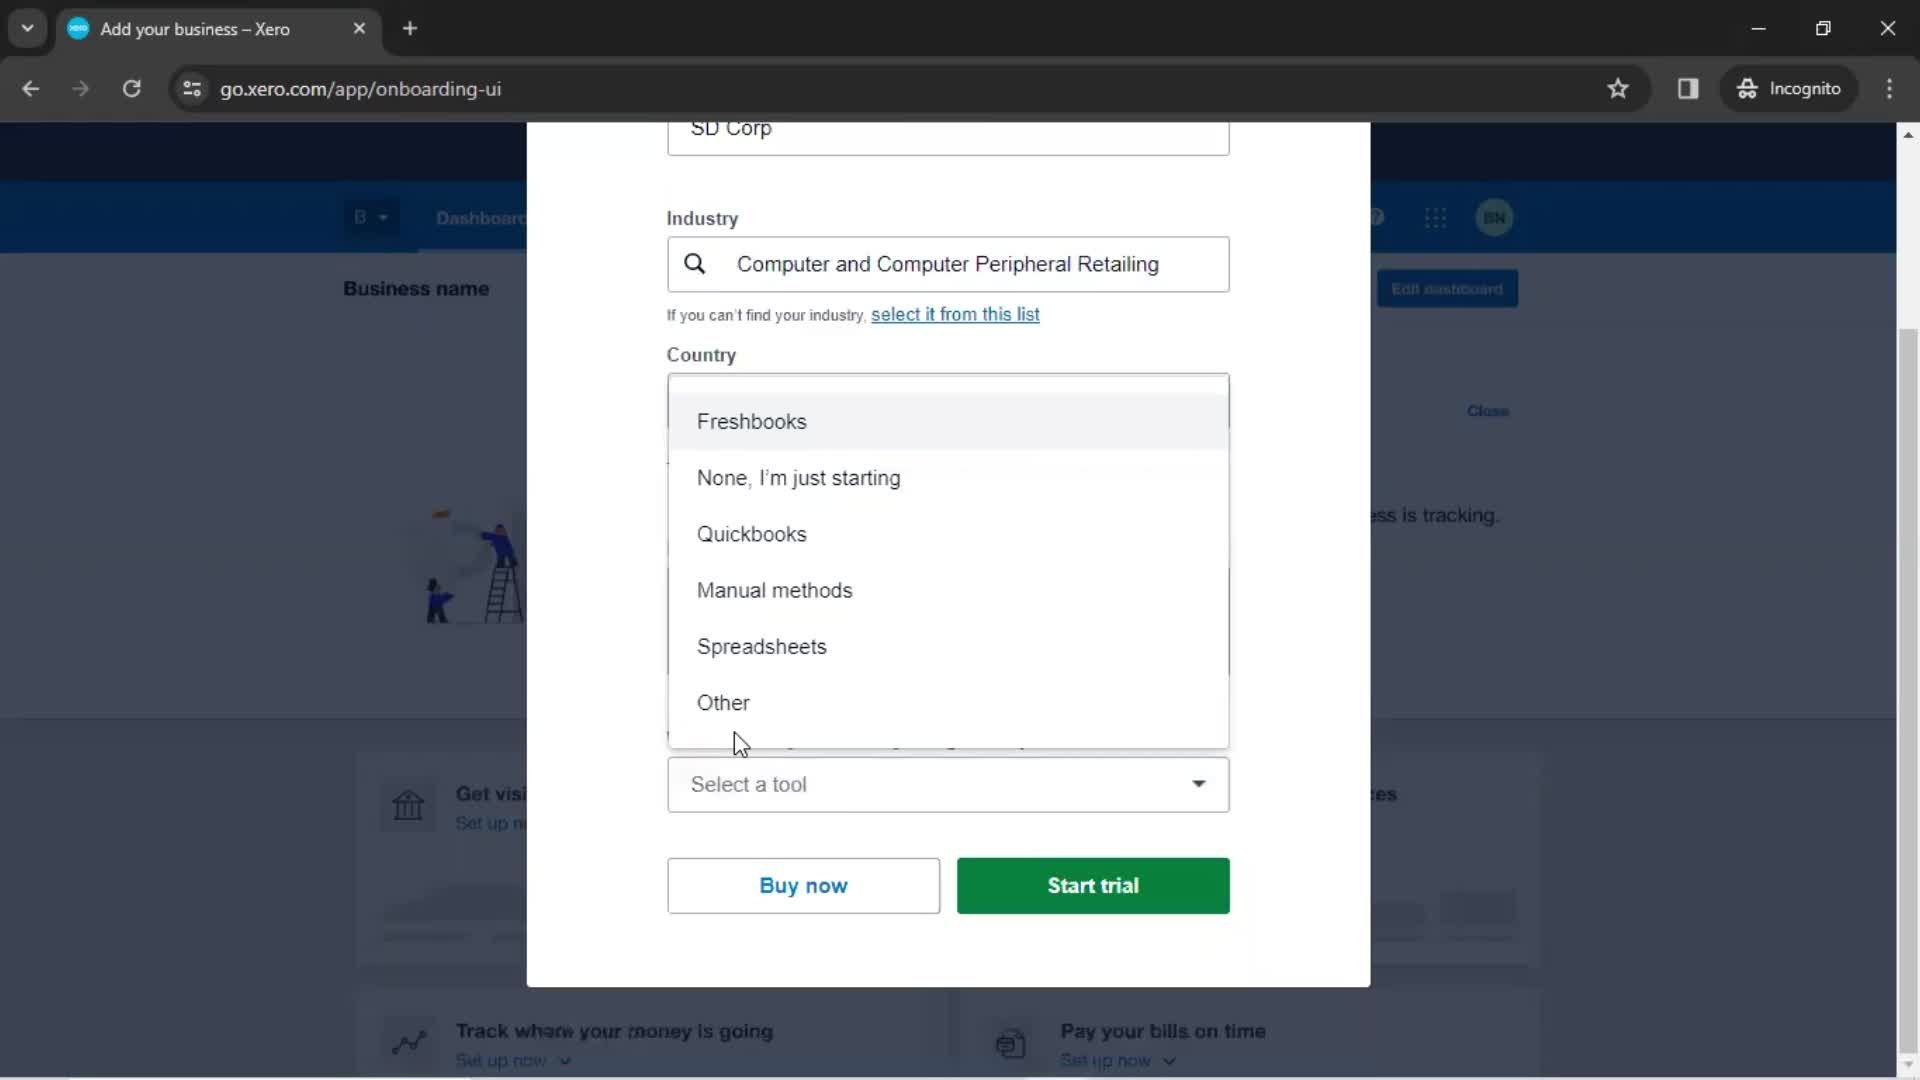Expand 'Set up now' under Track money
The image size is (1920, 1080).
coord(513,1061)
